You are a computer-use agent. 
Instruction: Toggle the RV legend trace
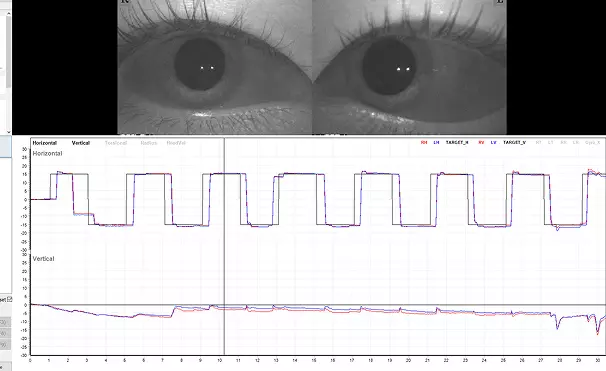pos(481,143)
